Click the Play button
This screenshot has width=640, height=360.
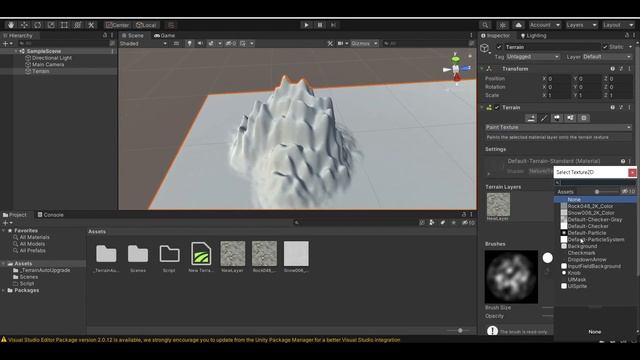306,25
